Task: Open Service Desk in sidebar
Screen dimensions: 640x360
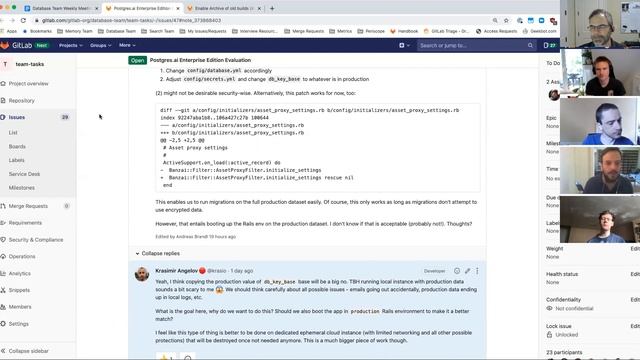Action: pos(24,174)
